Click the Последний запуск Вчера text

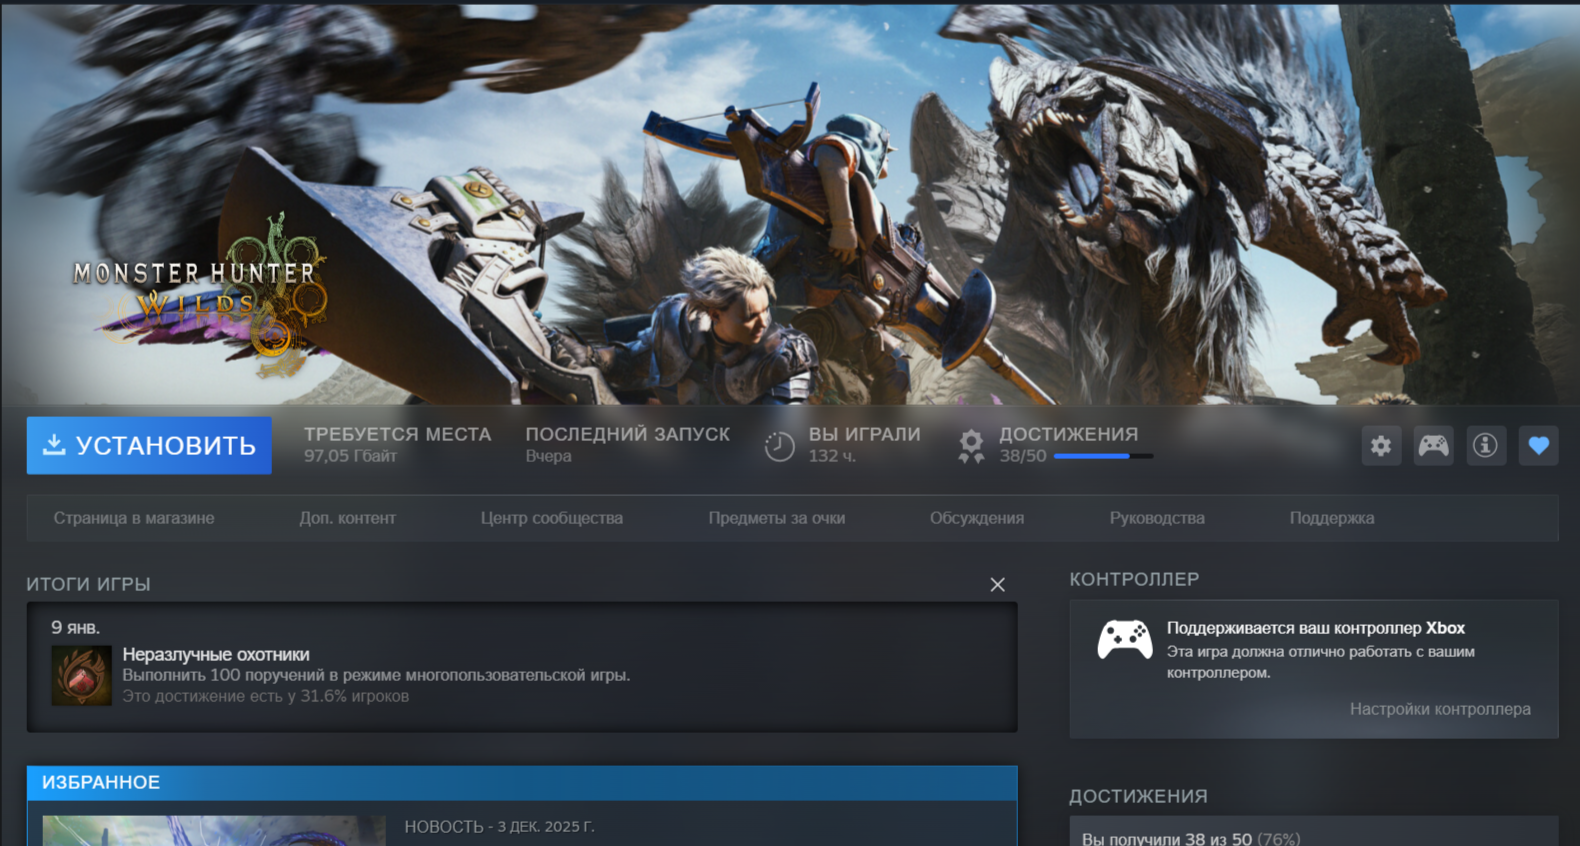point(628,445)
